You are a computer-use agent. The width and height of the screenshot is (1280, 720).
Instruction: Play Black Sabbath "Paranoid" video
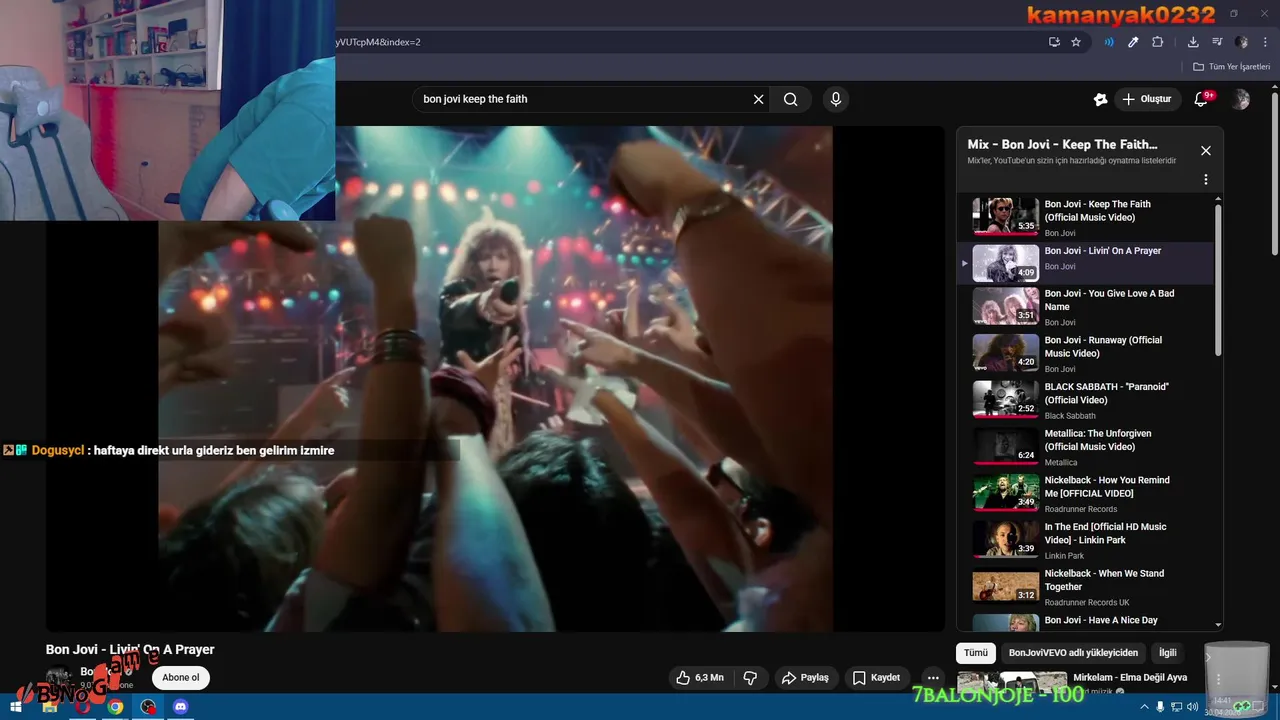(1086, 400)
